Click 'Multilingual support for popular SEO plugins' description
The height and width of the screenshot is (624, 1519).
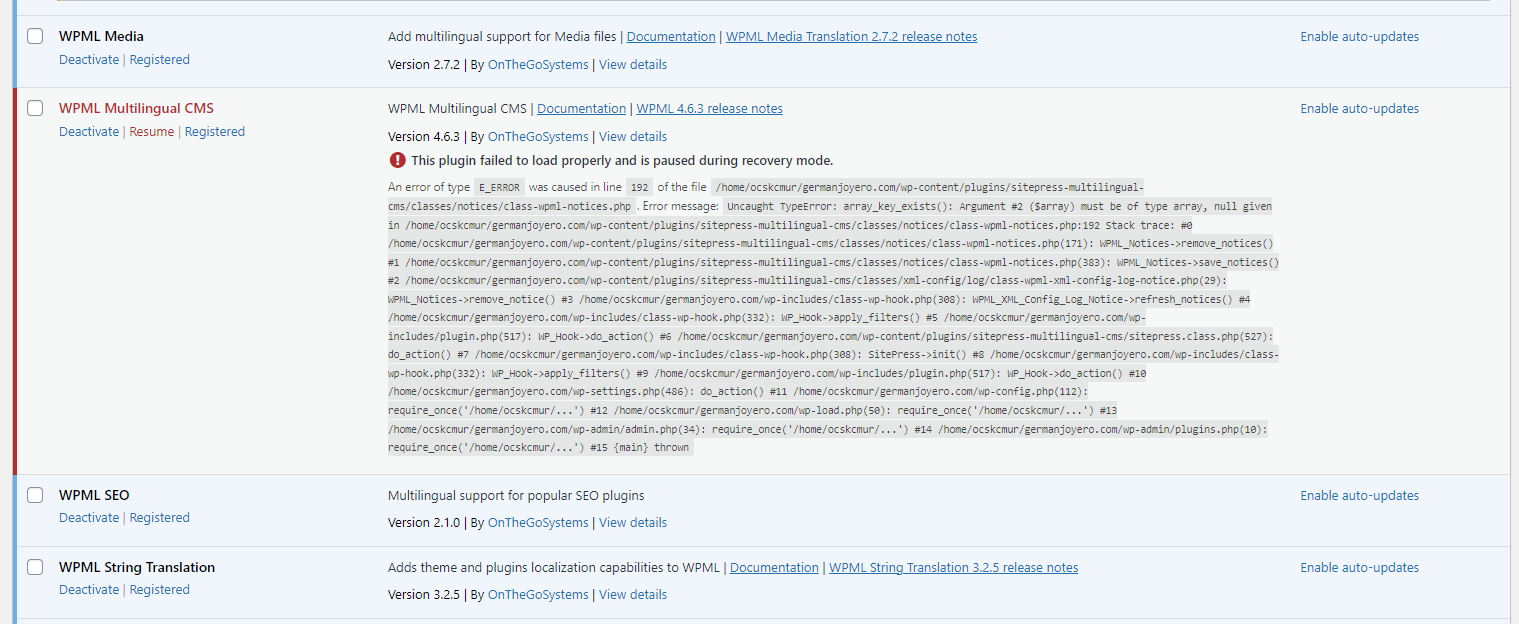pyautogui.click(x=516, y=496)
